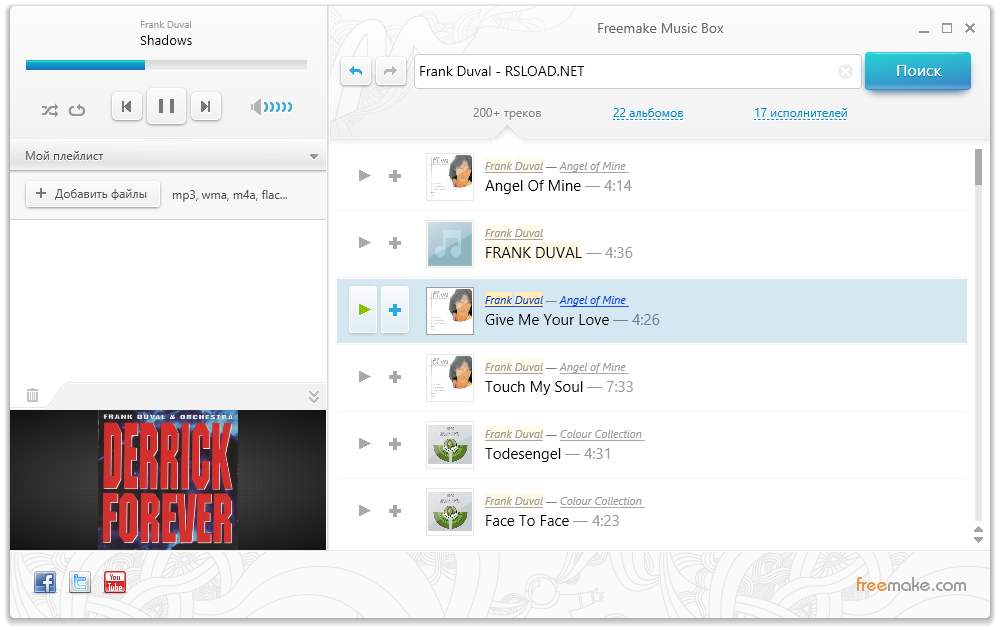The width and height of the screenshot is (1000, 630).
Task: Collapse the album art panel chevron
Action: [314, 396]
